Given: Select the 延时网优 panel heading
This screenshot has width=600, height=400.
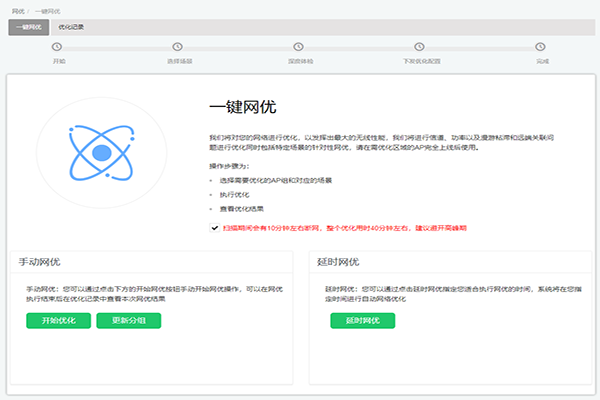Looking at the screenshot, I should [x=338, y=262].
